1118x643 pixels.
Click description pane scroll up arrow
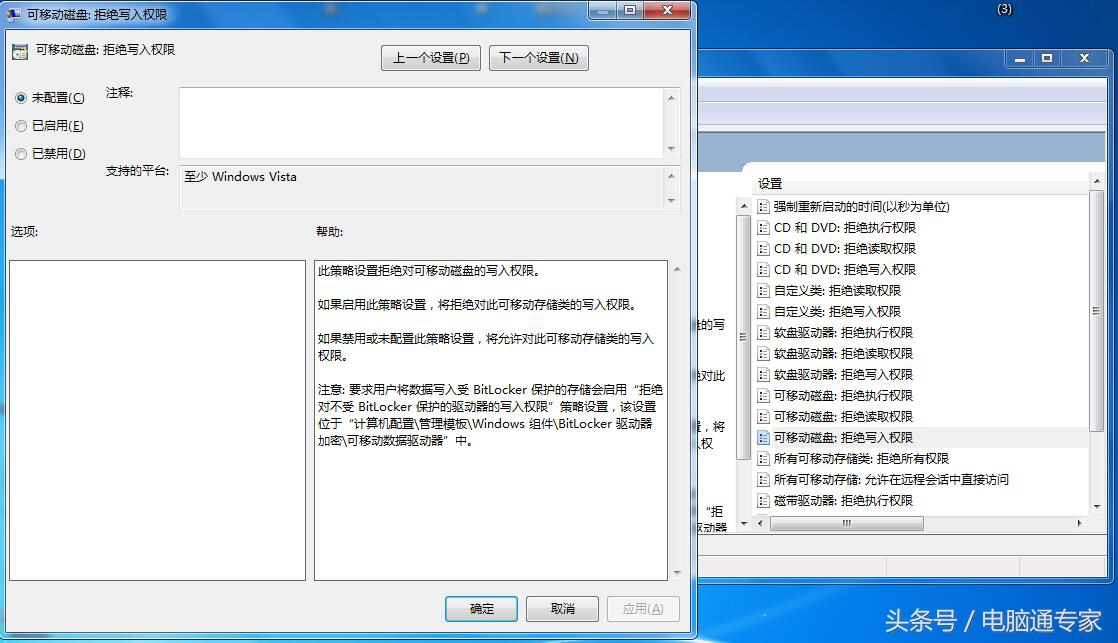click(744, 207)
